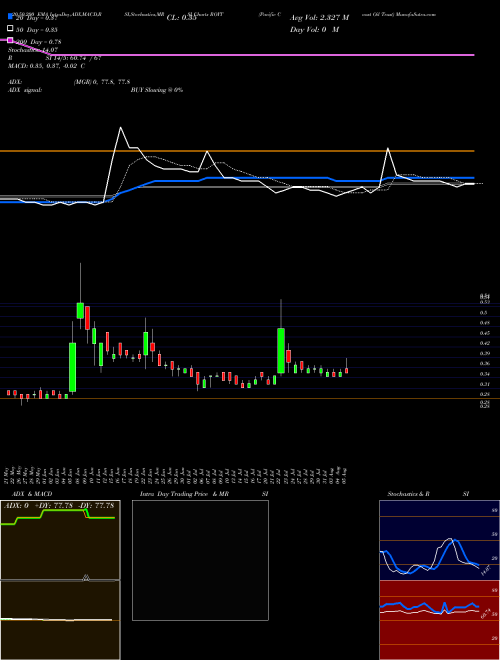This screenshot has height=660, width=500.
Task: Click the '(MGR) 0, 77.8, 77.8' ADX values
Action: click(x=102, y=82)
